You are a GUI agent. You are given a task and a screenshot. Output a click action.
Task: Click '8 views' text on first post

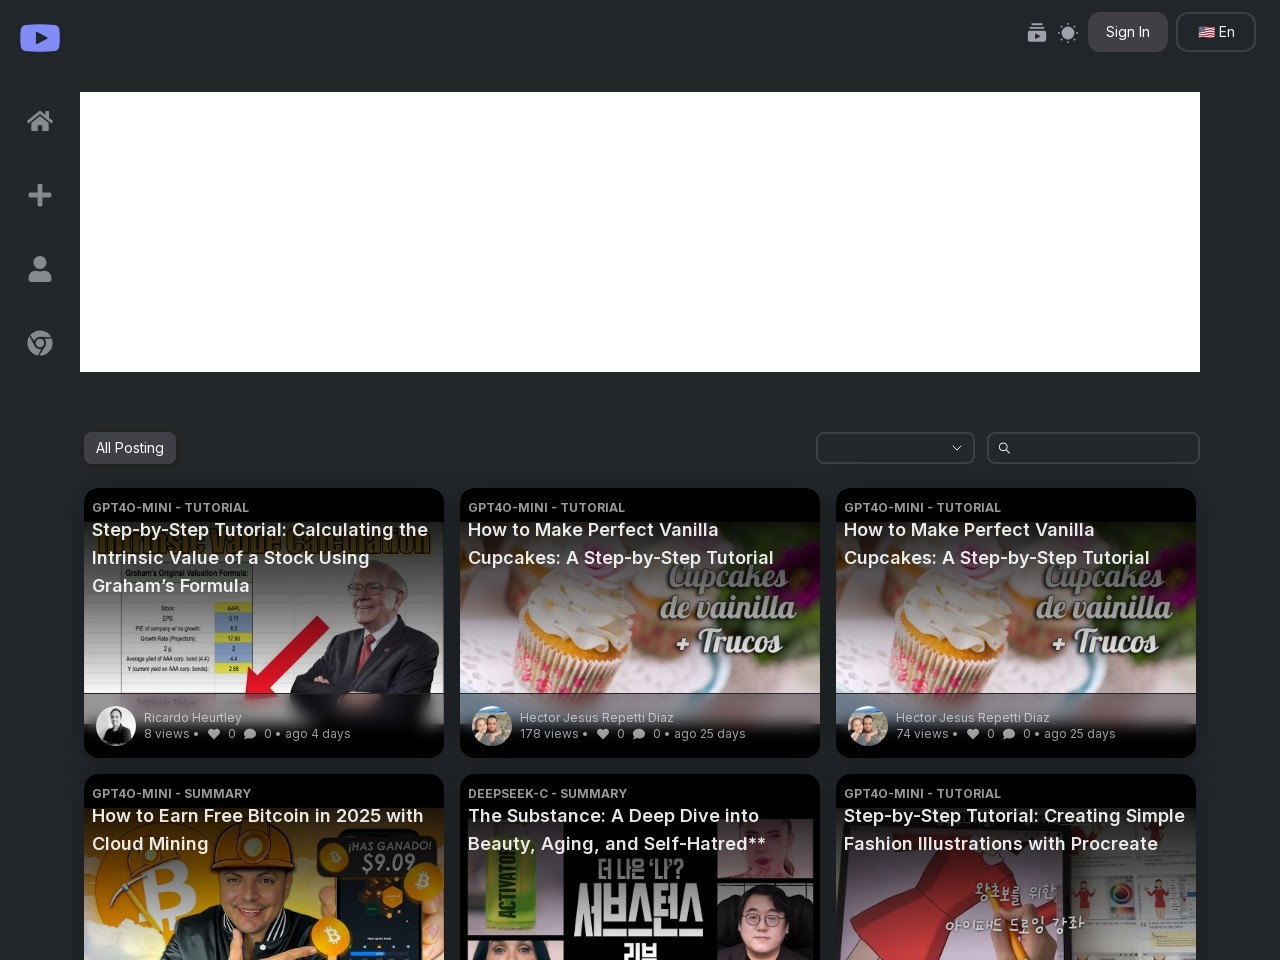167,734
